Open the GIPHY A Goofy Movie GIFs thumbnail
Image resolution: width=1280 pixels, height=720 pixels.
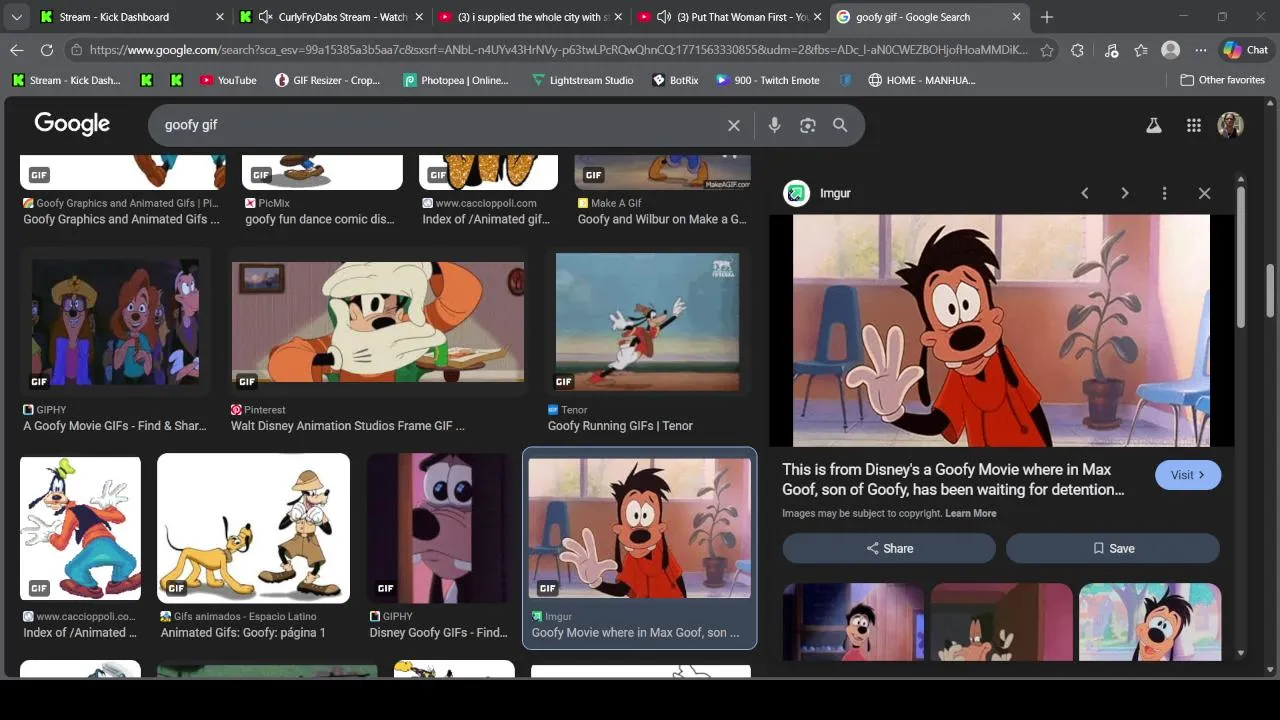115,323
